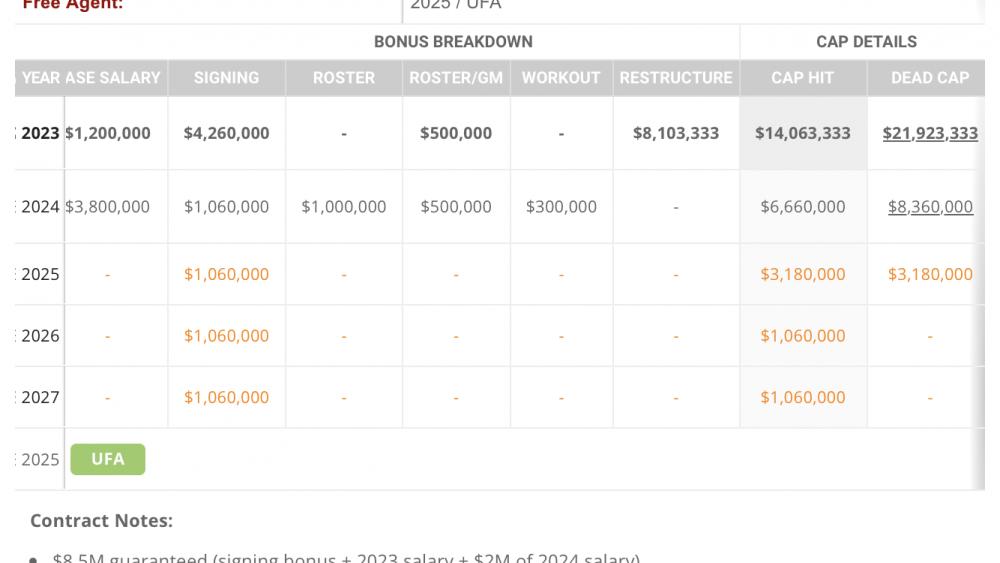The width and height of the screenshot is (1000, 563).
Task: Open the $8,360,000 dead cap link
Action: click(930, 207)
